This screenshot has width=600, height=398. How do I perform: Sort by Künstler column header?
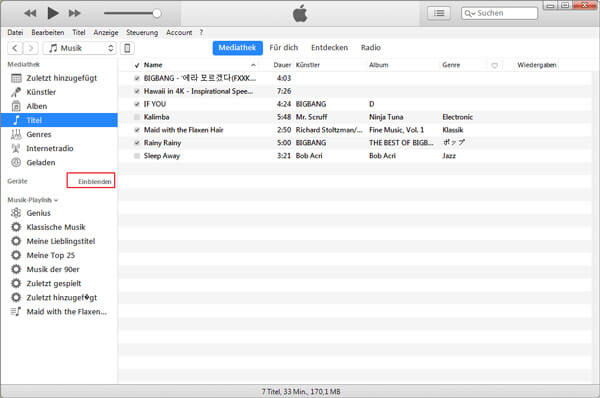pos(308,65)
